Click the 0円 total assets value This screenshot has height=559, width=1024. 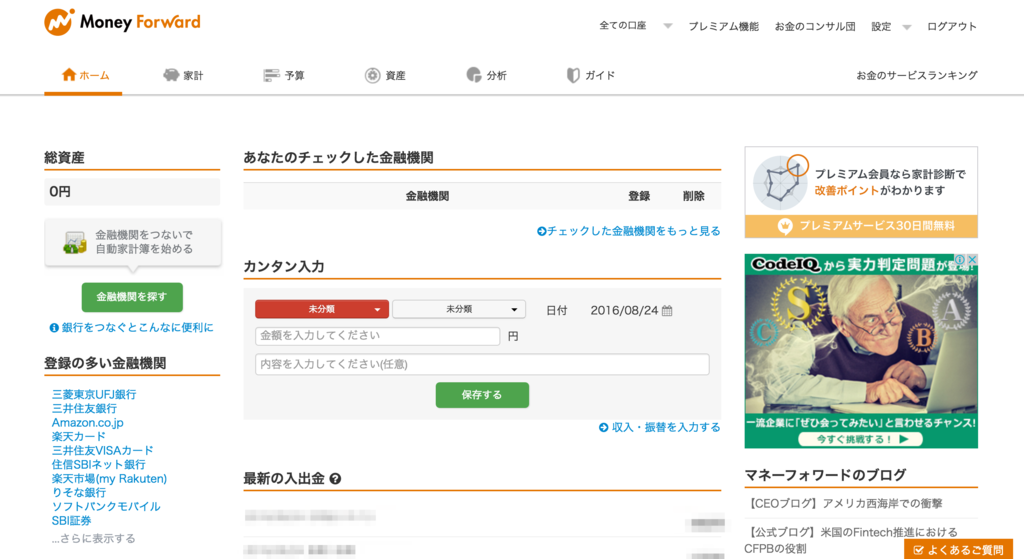[60, 192]
